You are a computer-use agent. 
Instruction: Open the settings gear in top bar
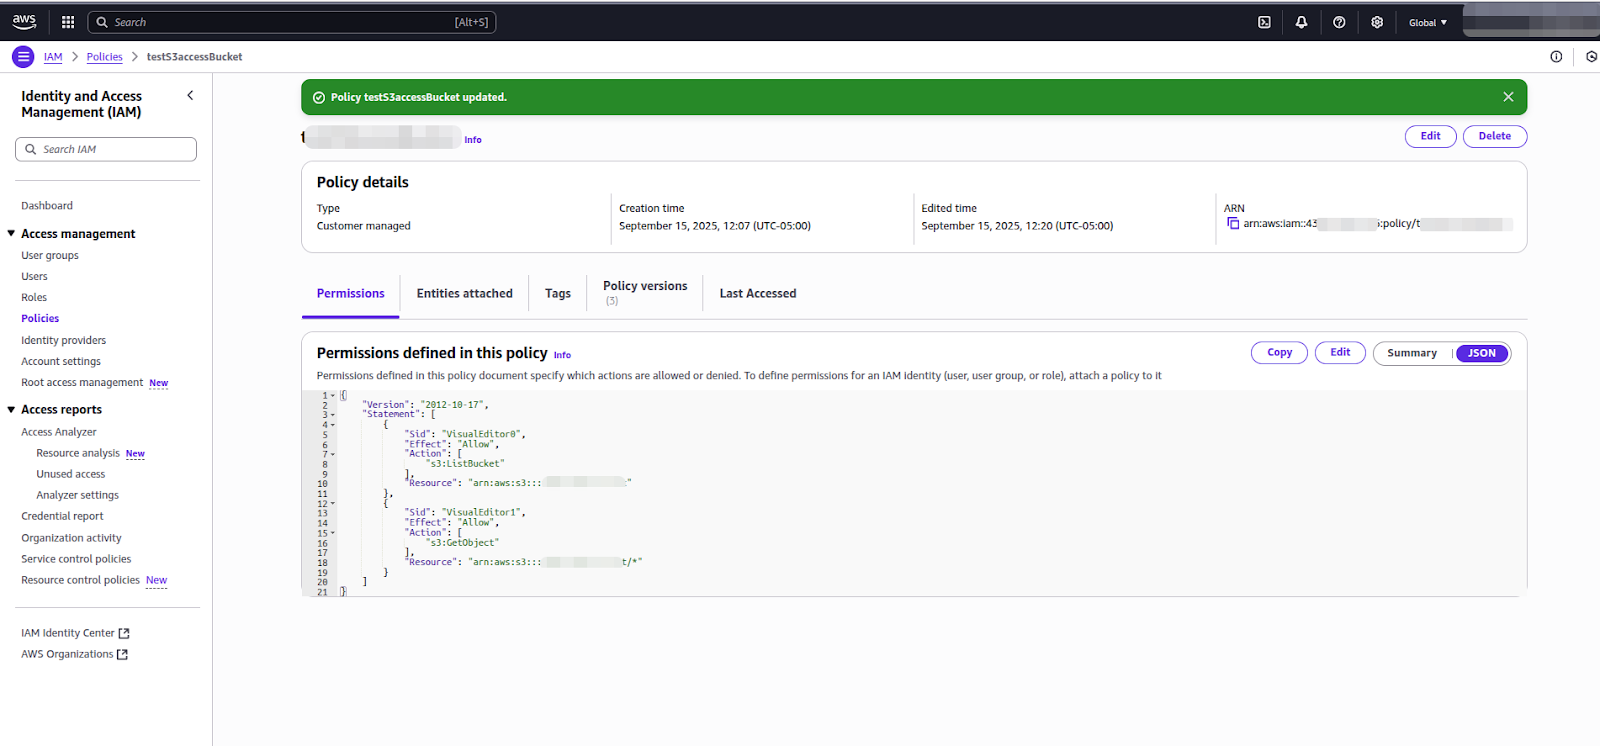(1377, 22)
